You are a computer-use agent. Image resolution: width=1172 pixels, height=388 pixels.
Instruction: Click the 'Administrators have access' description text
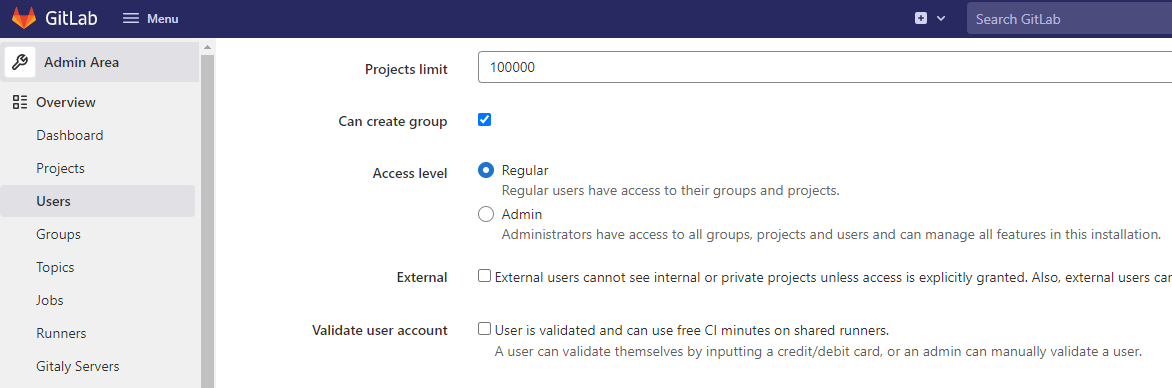[x=830, y=234]
